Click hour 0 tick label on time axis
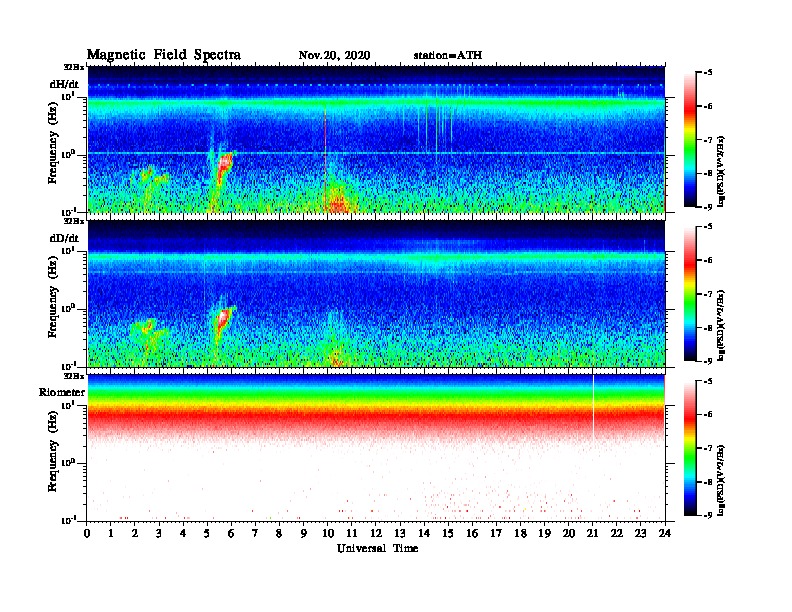Screen dimensions: 792x612 [87, 533]
